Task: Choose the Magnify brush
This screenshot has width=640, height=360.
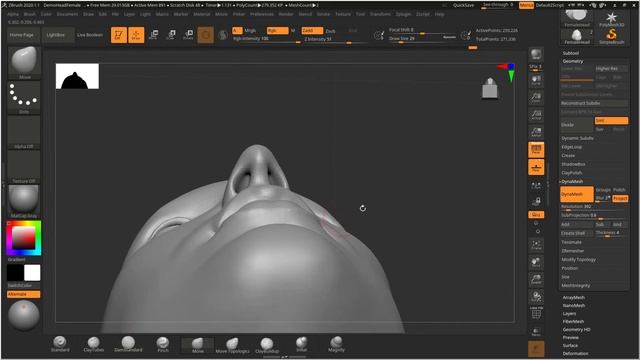Action: (336, 344)
